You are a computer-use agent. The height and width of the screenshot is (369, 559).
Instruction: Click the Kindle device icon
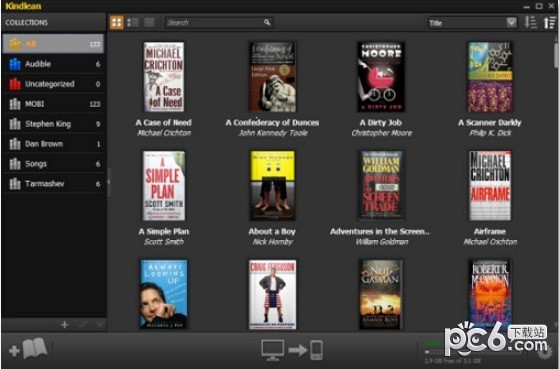click(316, 350)
